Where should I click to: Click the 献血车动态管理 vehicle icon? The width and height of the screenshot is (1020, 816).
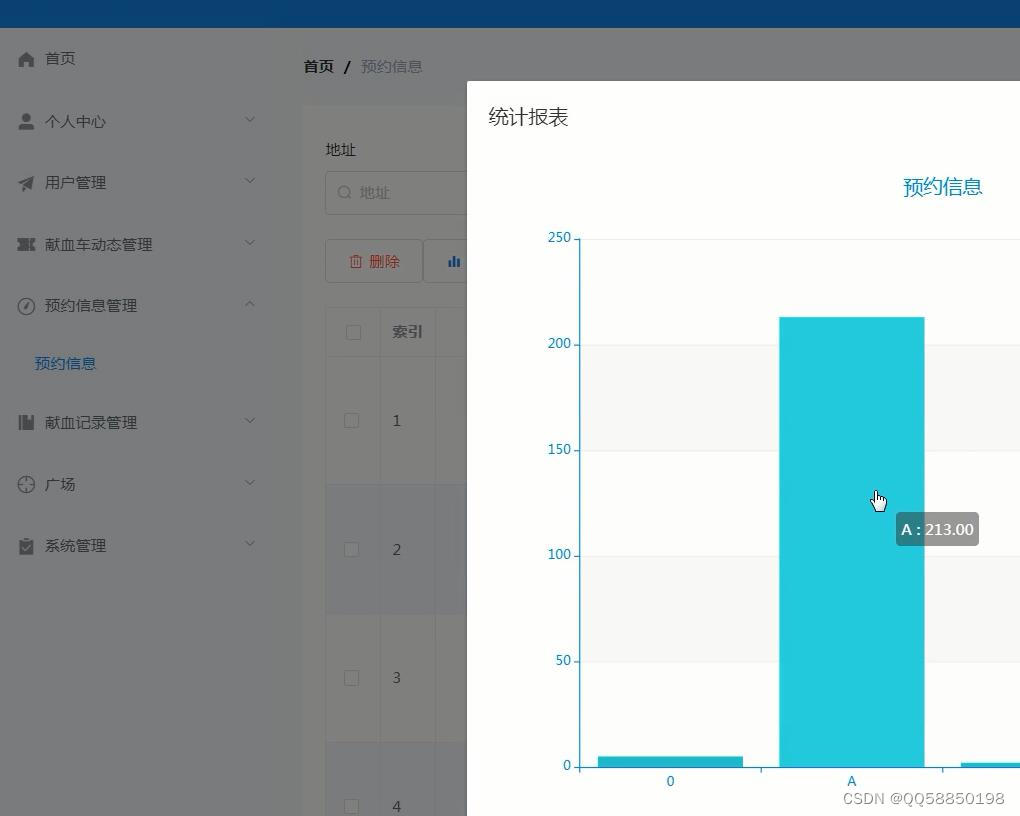26,243
